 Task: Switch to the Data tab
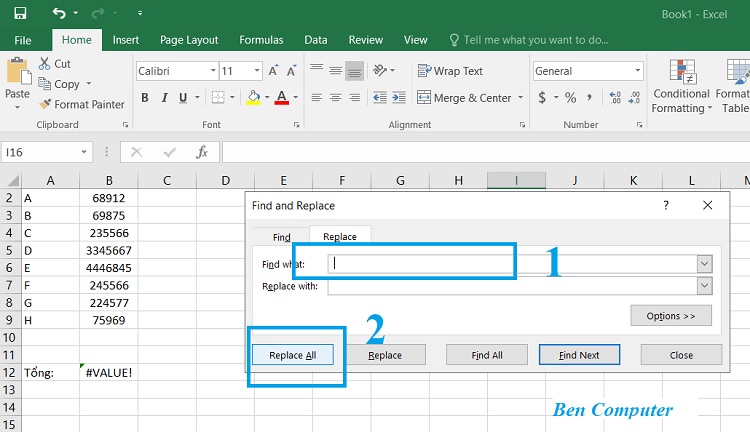pos(316,40)
